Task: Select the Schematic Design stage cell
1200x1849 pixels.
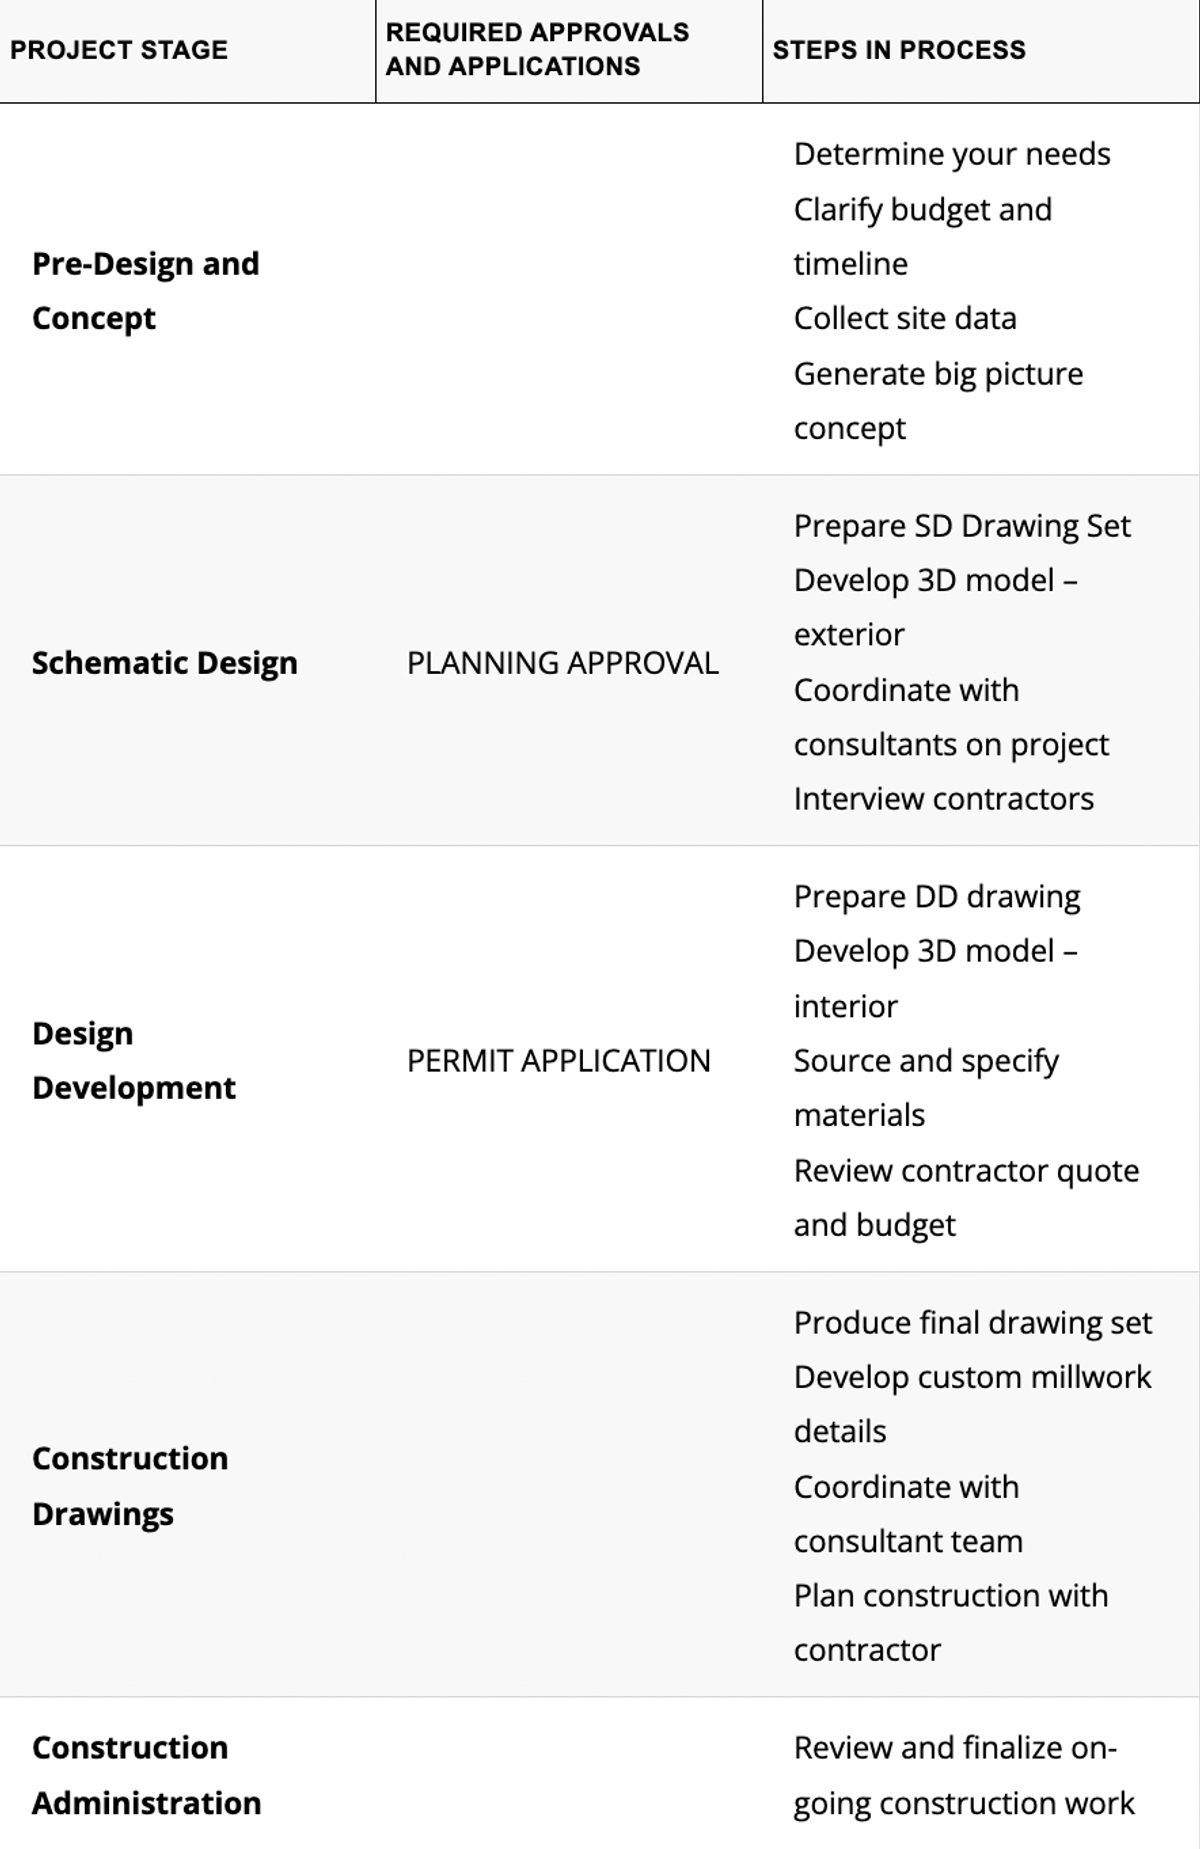Action: point(165,663)
